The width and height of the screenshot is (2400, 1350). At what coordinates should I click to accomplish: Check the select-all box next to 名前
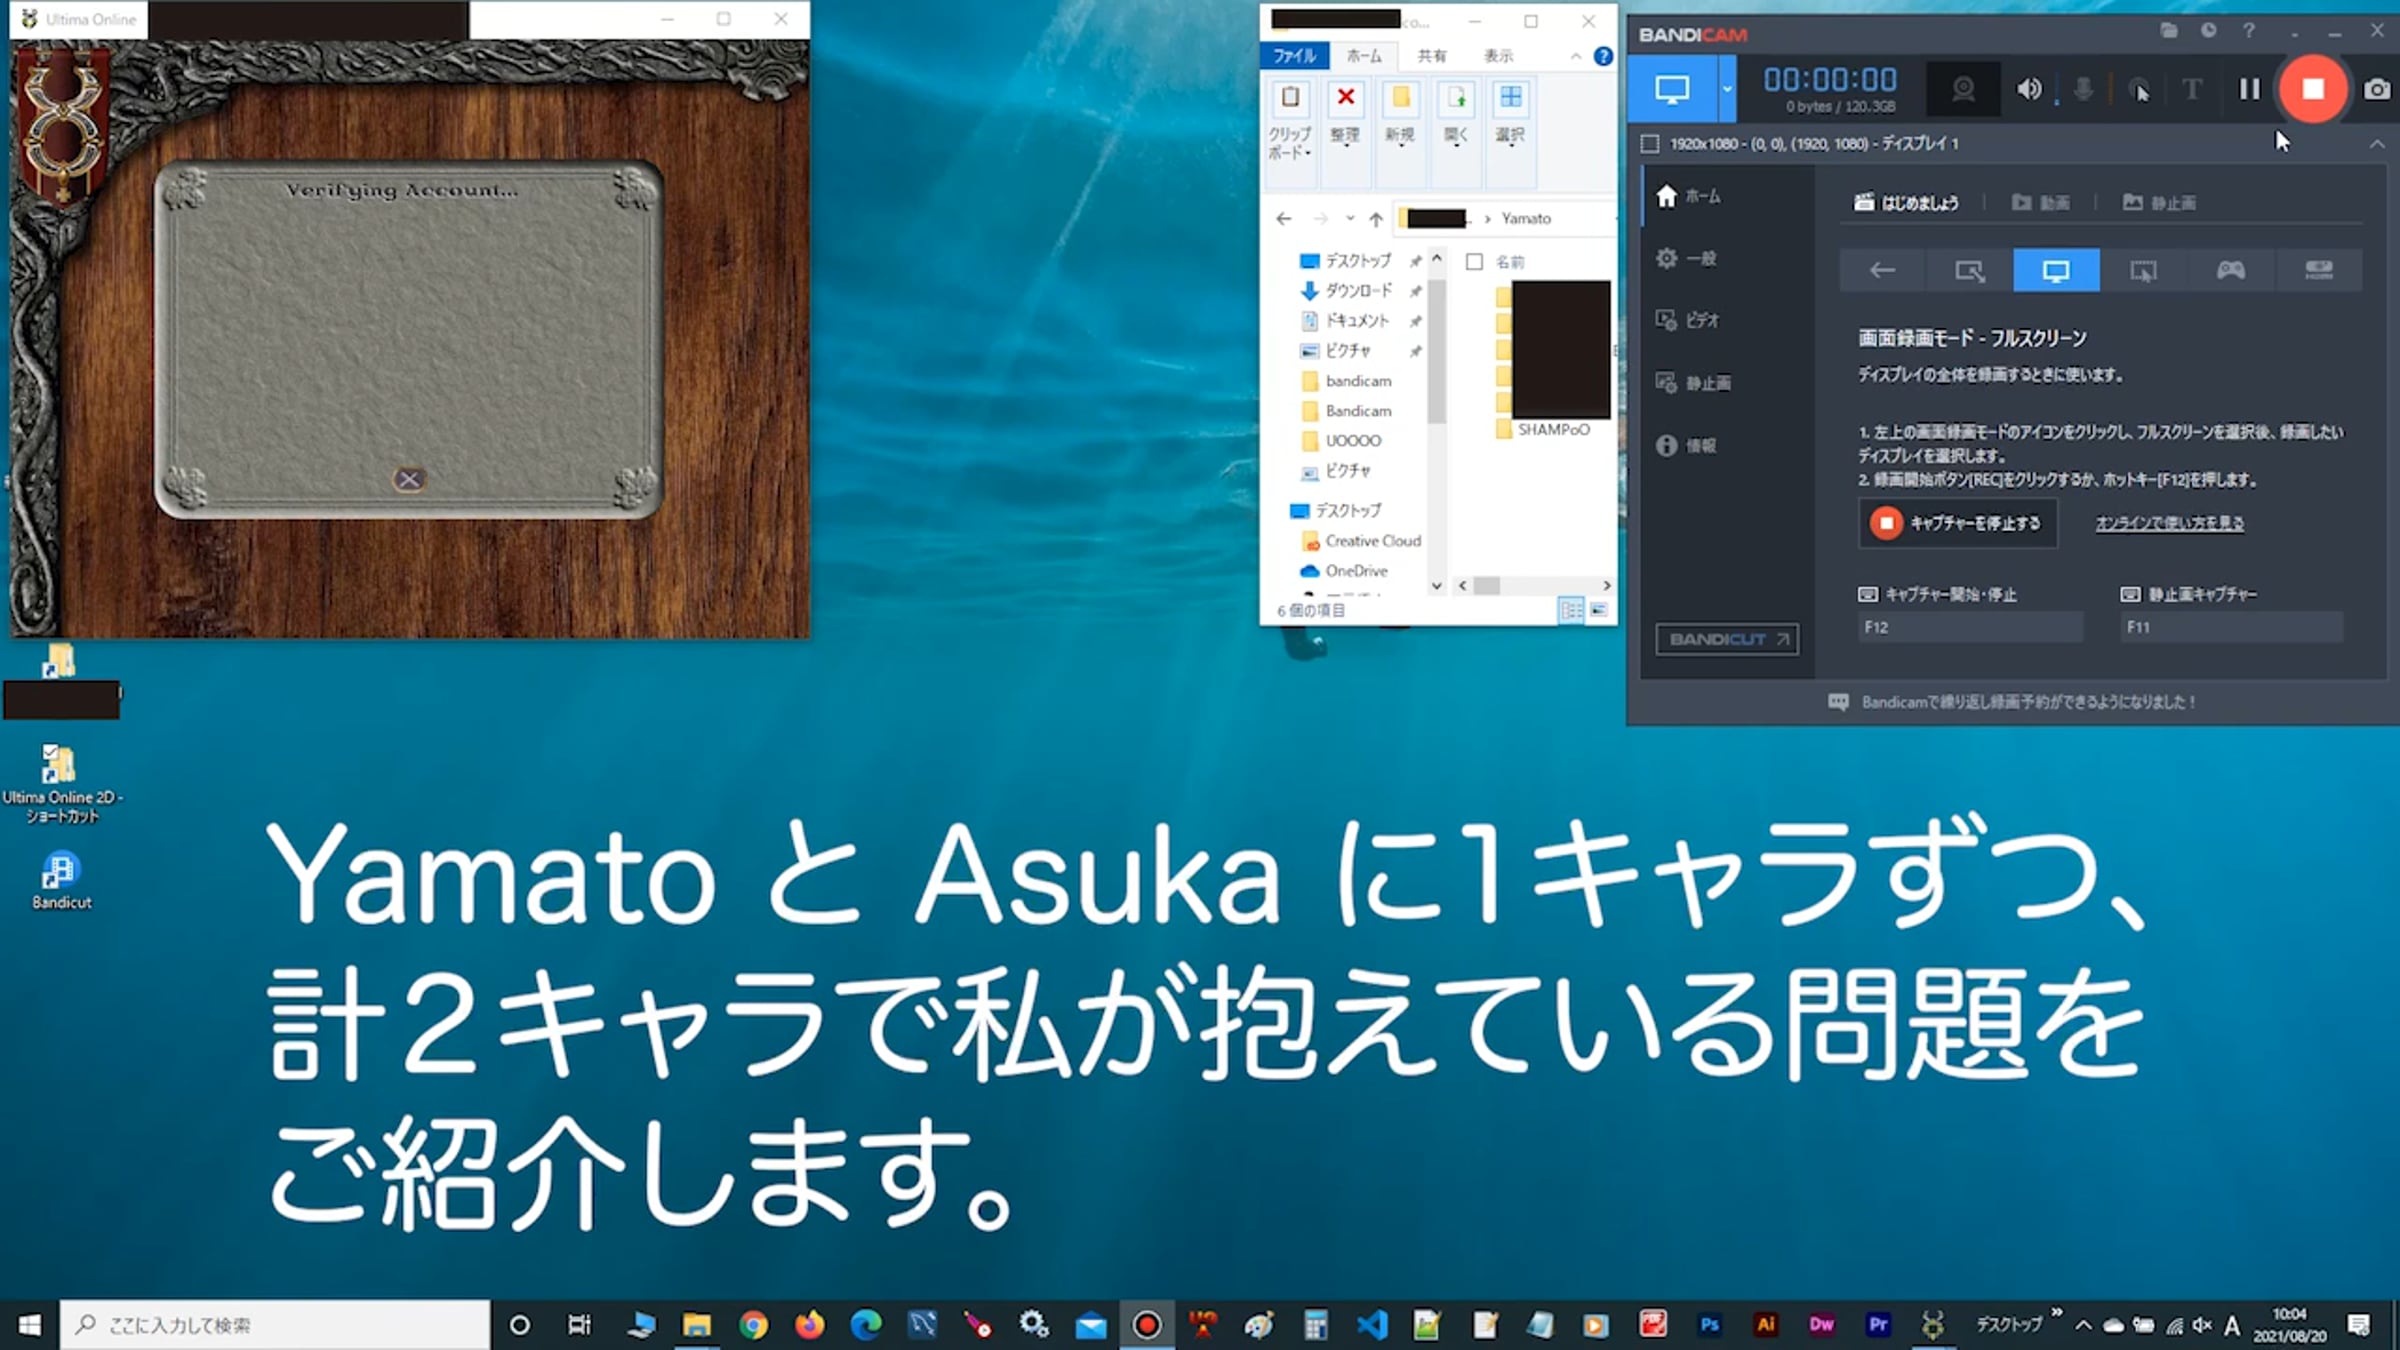[x=1474, y=262]
